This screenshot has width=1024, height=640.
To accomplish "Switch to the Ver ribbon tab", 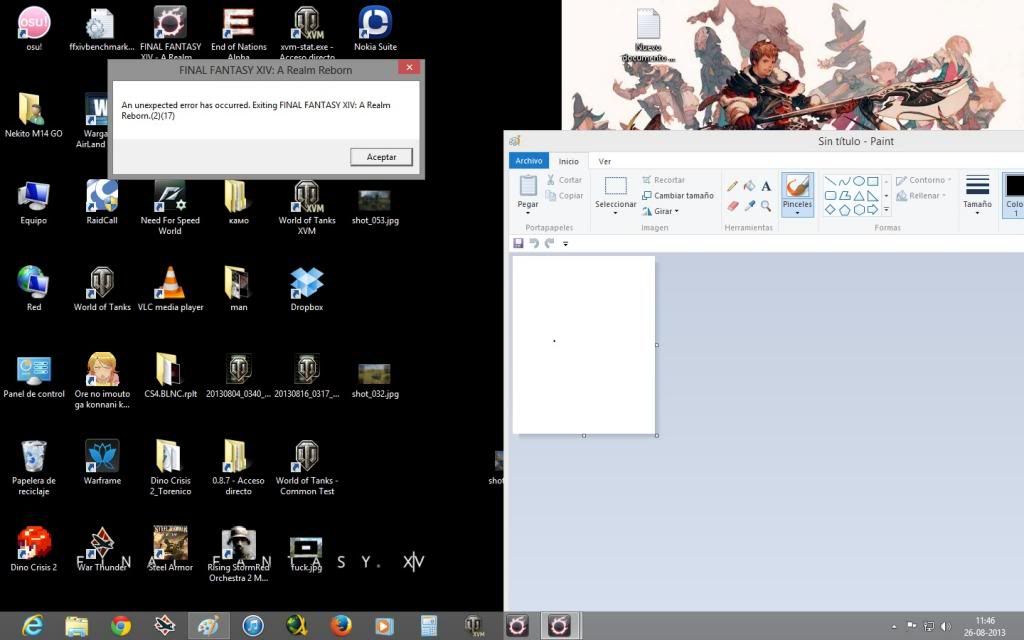I will (x=605, y=161).
